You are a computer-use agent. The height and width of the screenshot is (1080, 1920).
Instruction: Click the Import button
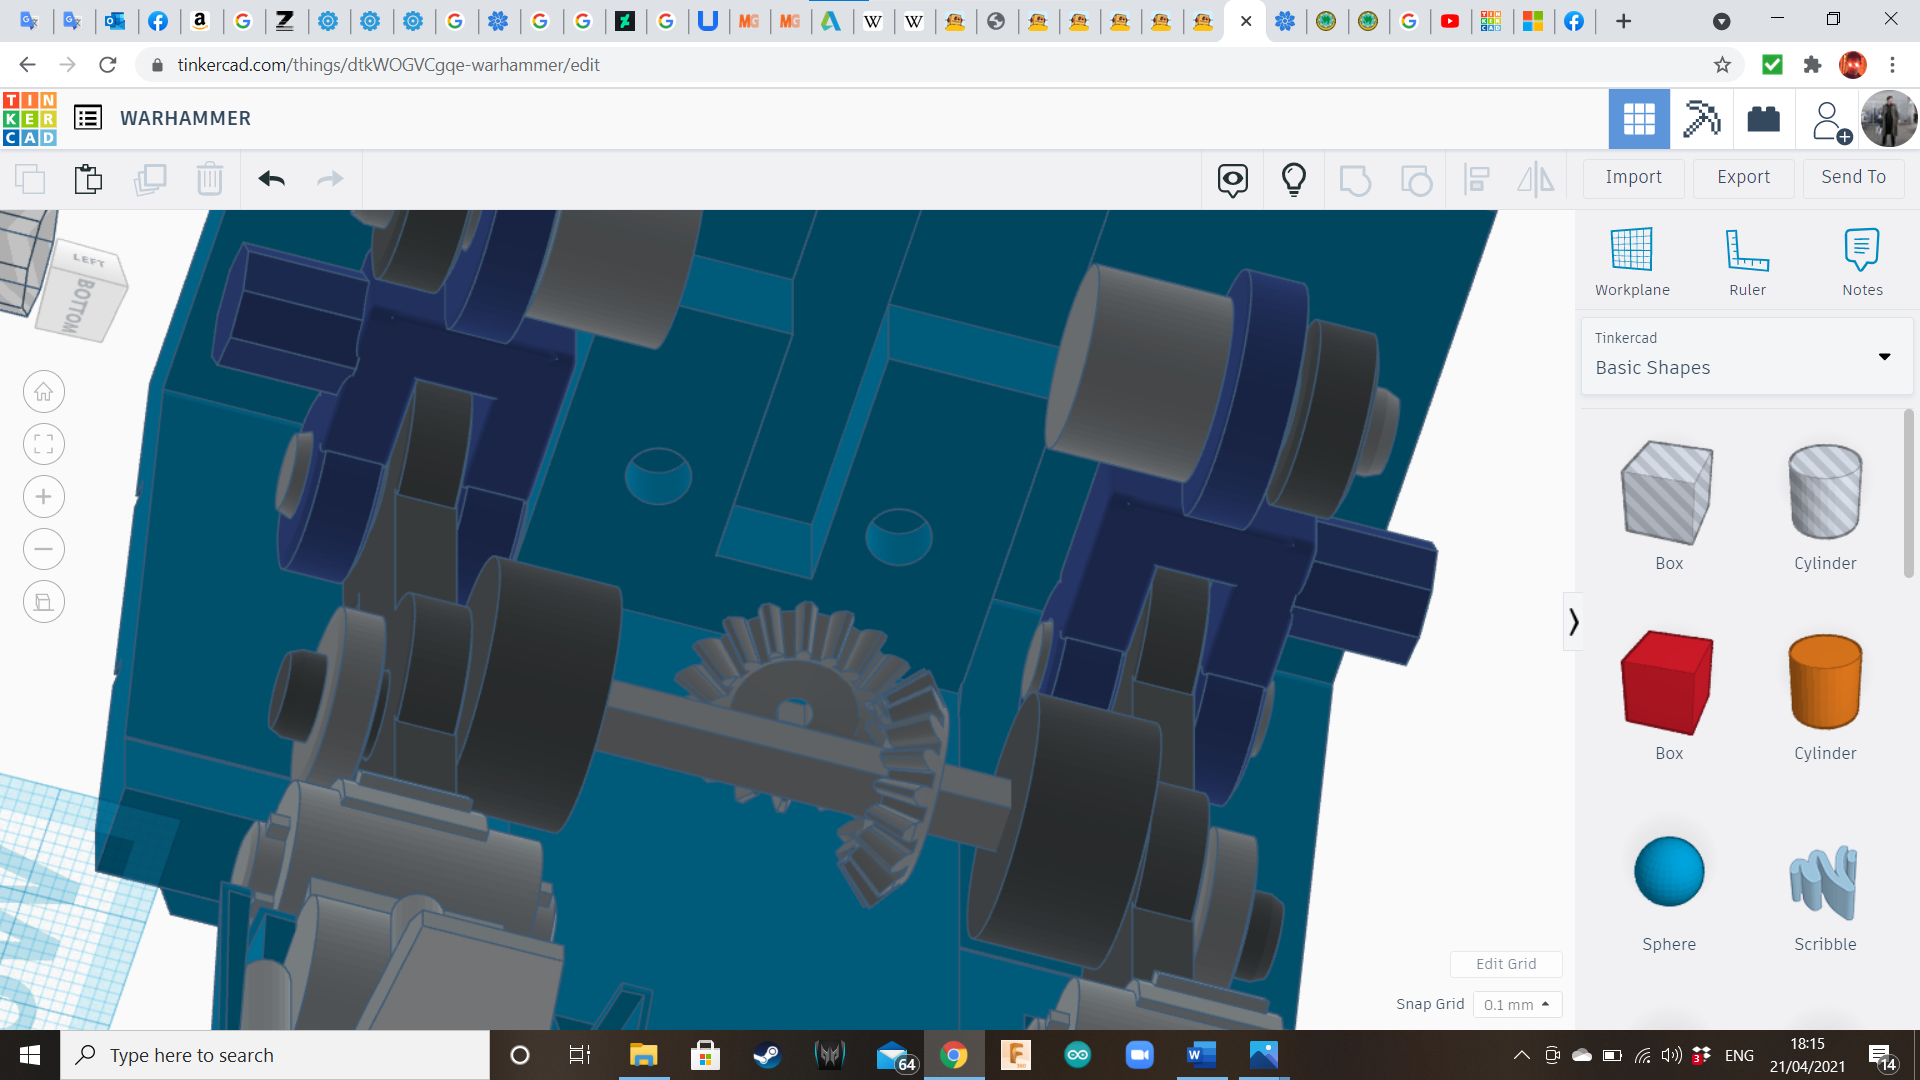(1633, 177)
